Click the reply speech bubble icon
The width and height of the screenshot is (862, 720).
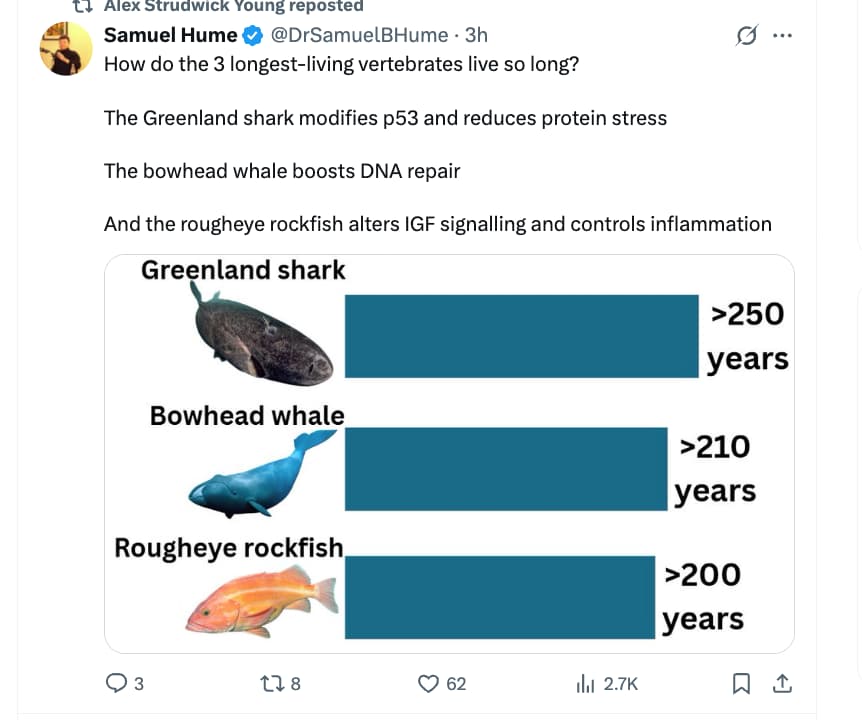coord(116,684)
